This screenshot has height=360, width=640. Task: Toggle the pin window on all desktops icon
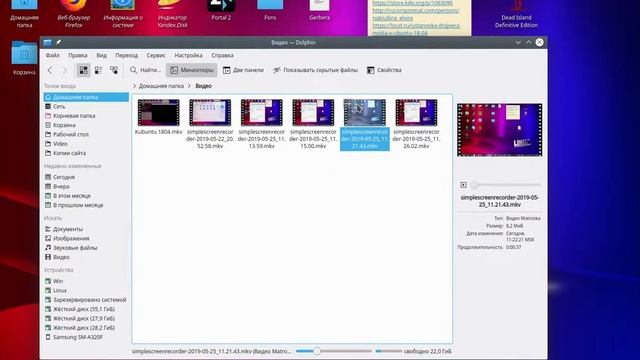(58, 42)
